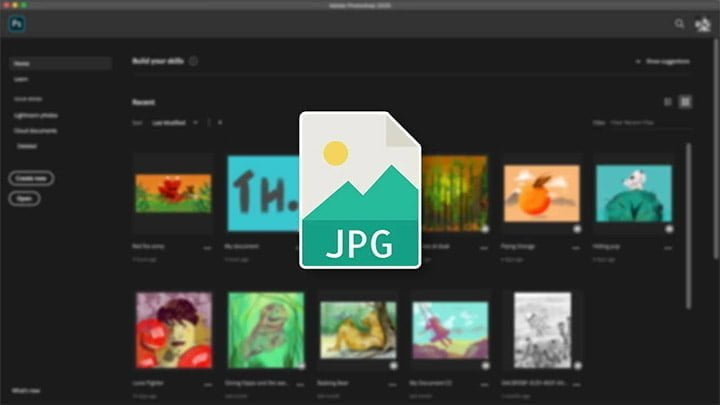This screenshot has width=720, height=405.
Task: Open the pink swing artwork thumbnail
Action: (450, 330)
